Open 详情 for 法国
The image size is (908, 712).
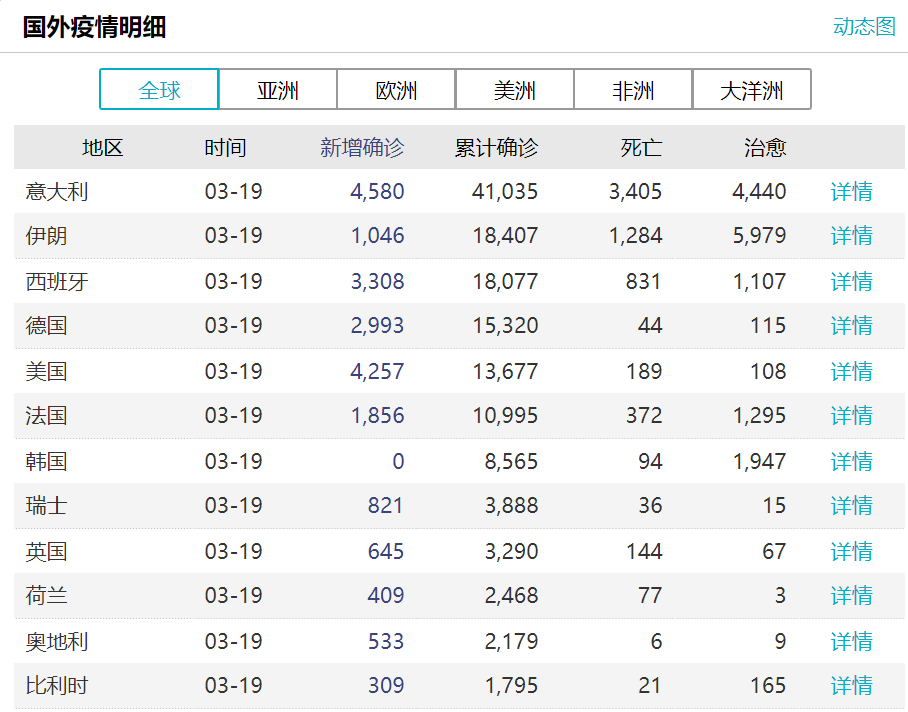(x=851, y=416)
